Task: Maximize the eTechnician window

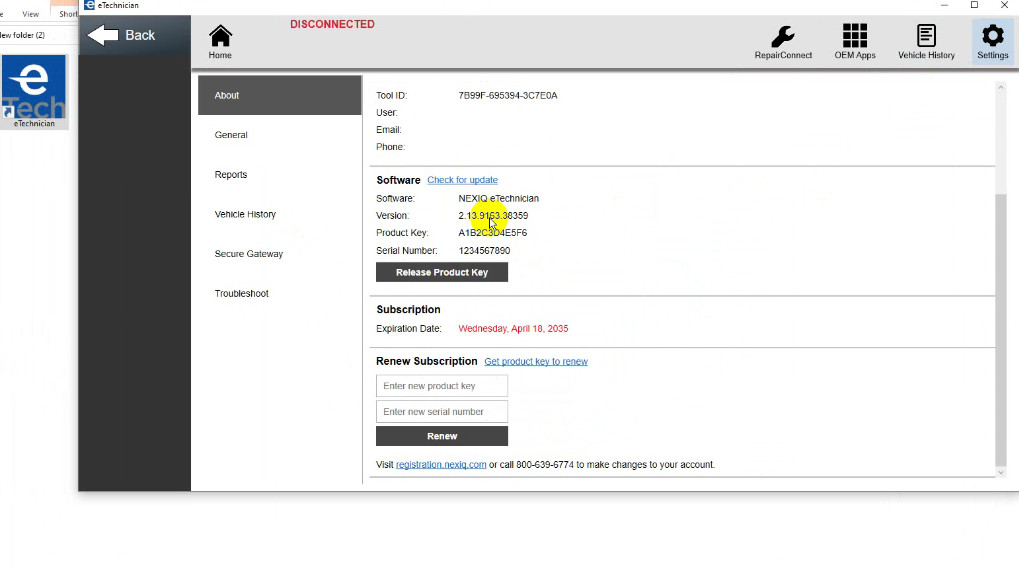Action: click(974, 5)
